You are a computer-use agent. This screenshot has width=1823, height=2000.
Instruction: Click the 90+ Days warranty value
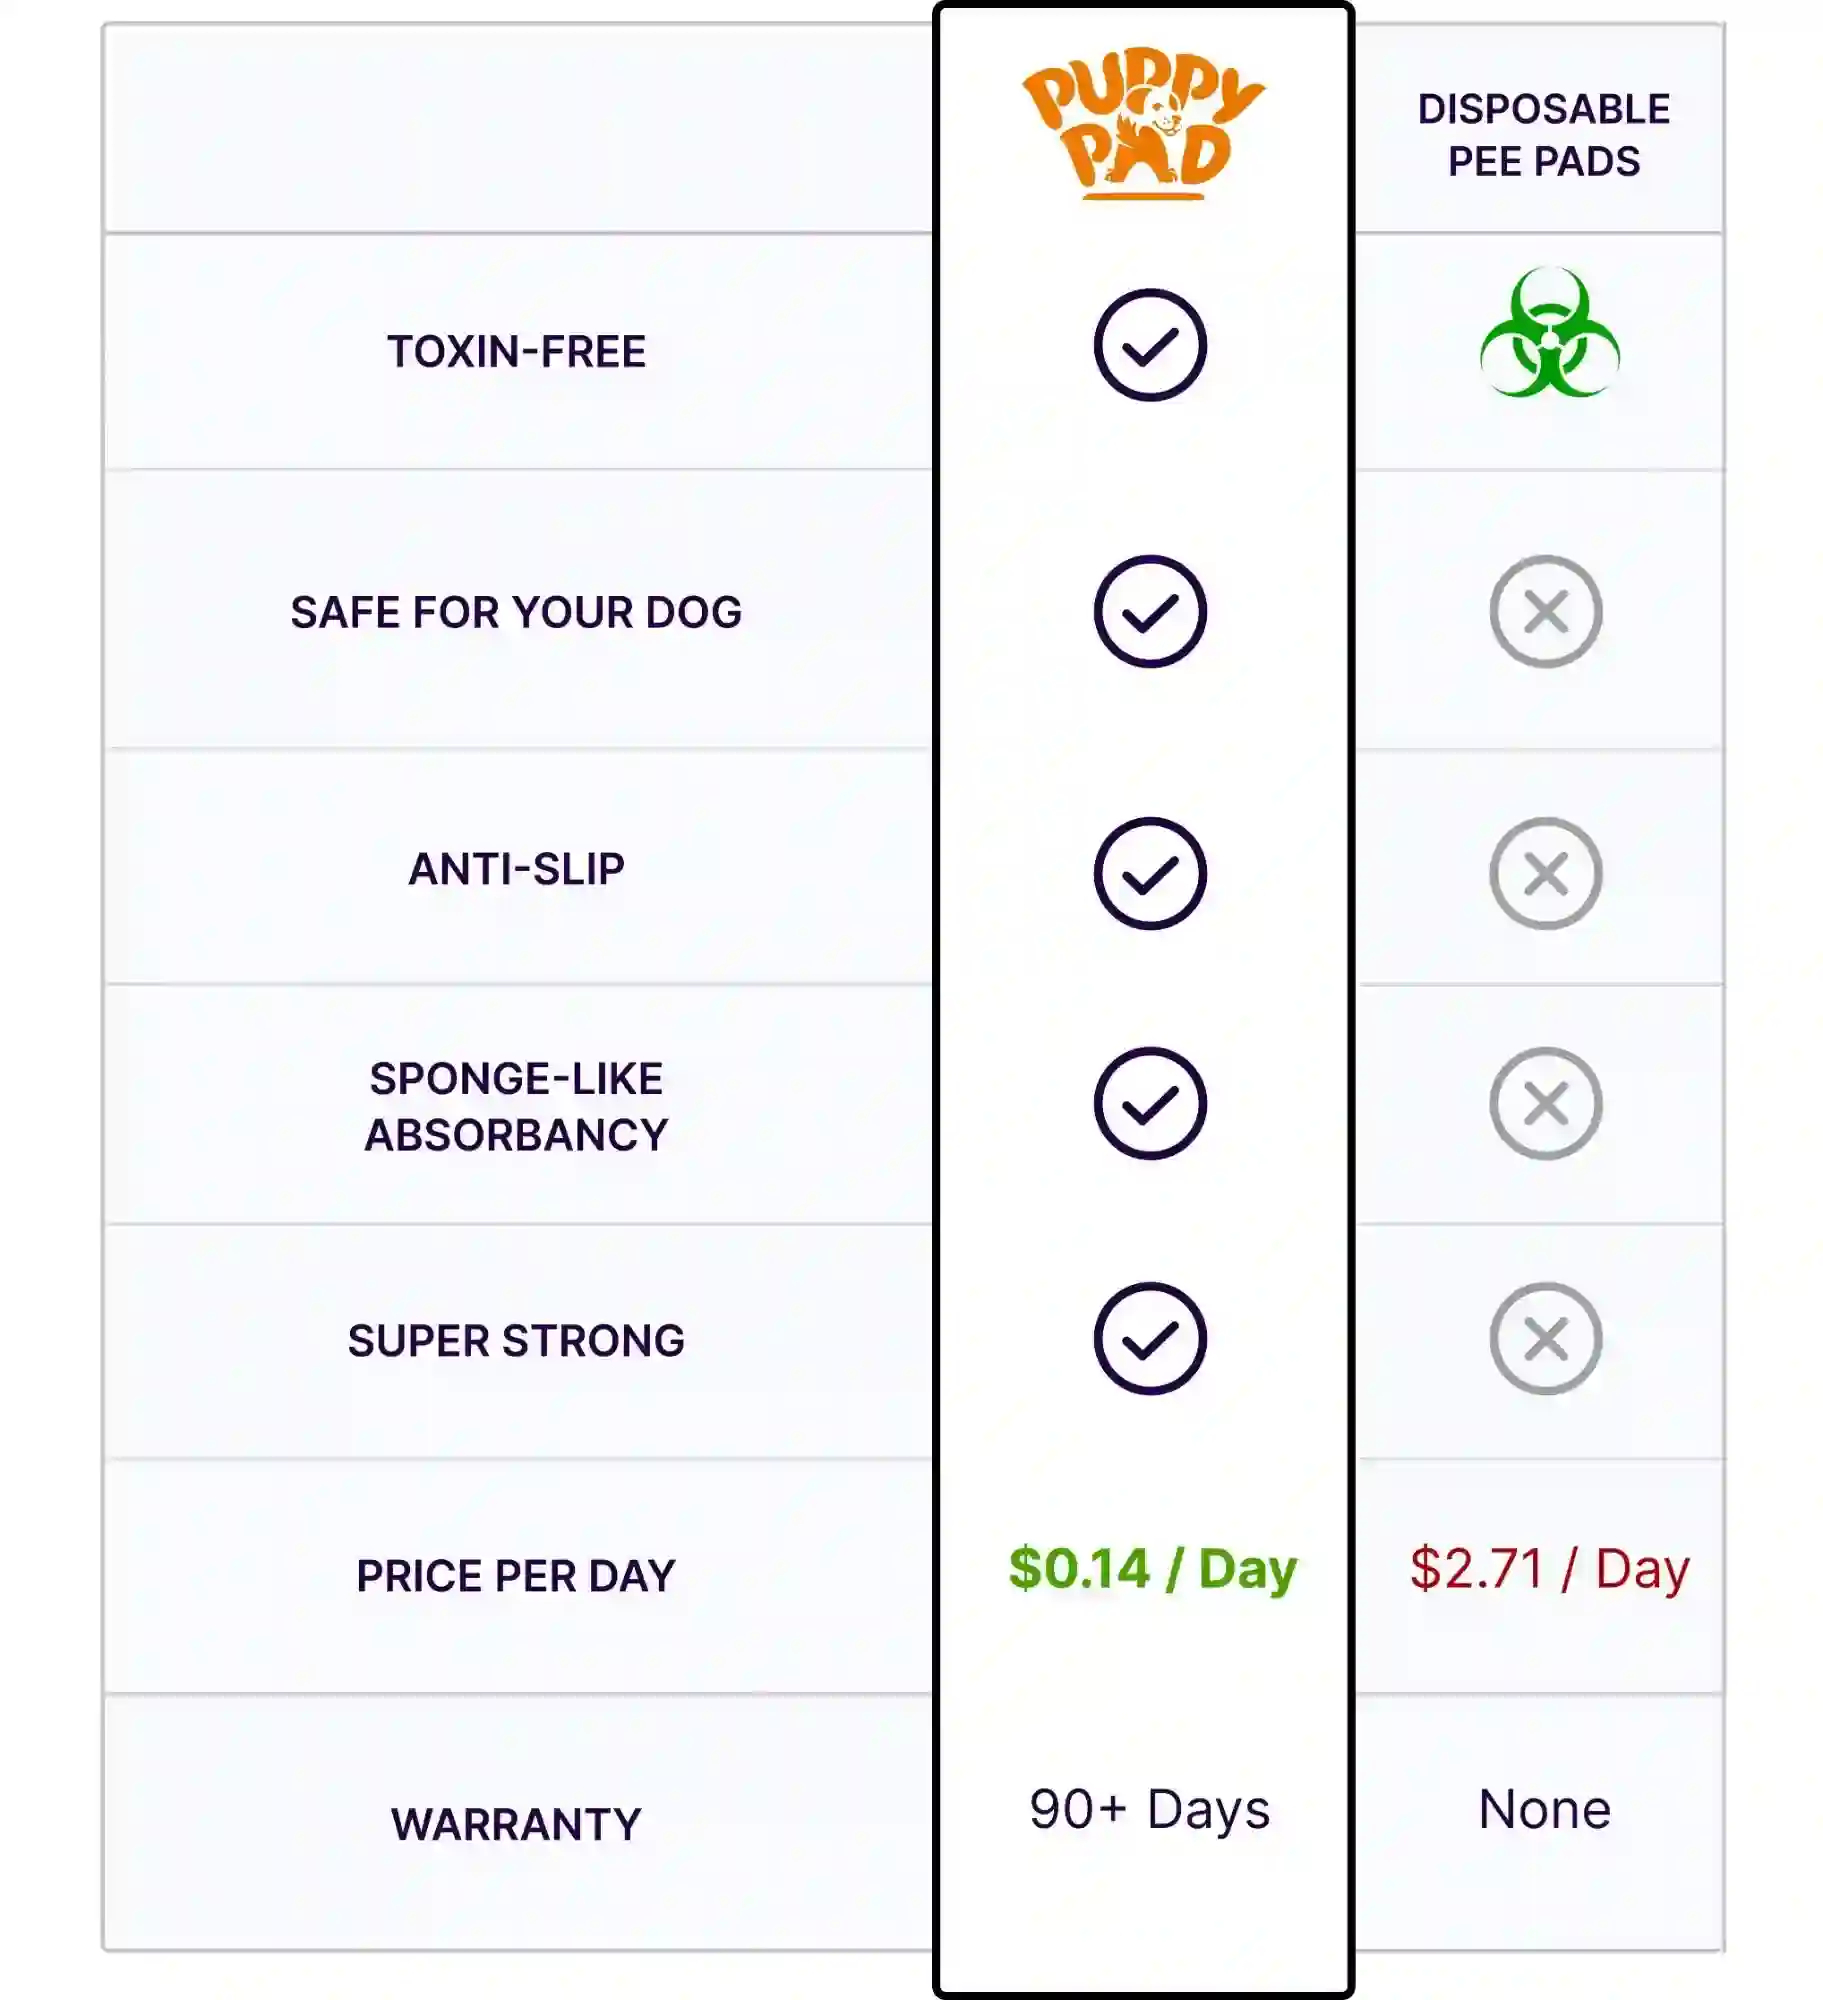[x=1150, y=1809]
